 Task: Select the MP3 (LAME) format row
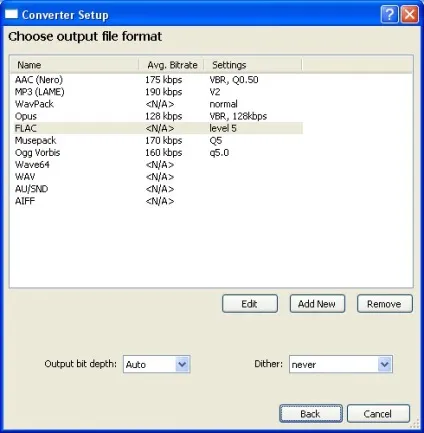click(158, 92)
